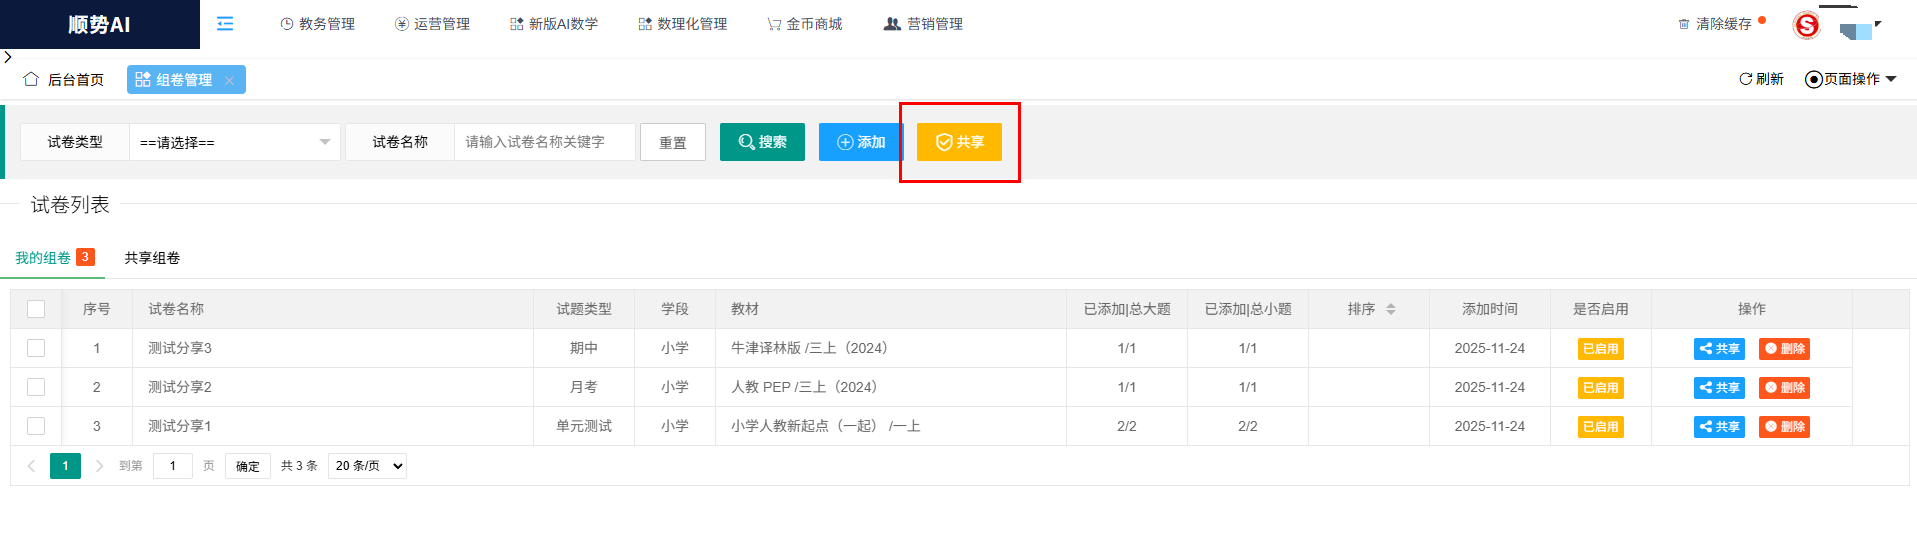Screen dimensions: 1917x534
Task: Click the 后台首页 home icon
Action: 31,79
